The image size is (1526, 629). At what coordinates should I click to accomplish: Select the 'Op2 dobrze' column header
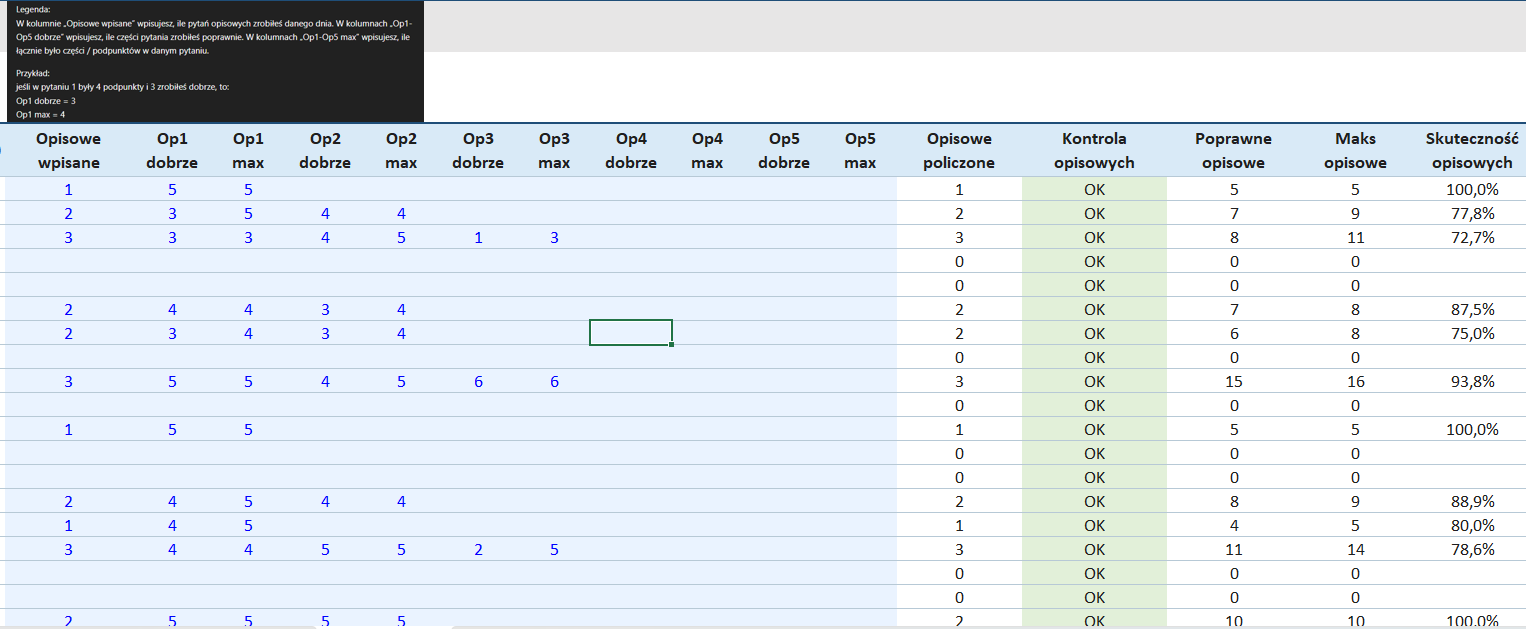(325, 150)
